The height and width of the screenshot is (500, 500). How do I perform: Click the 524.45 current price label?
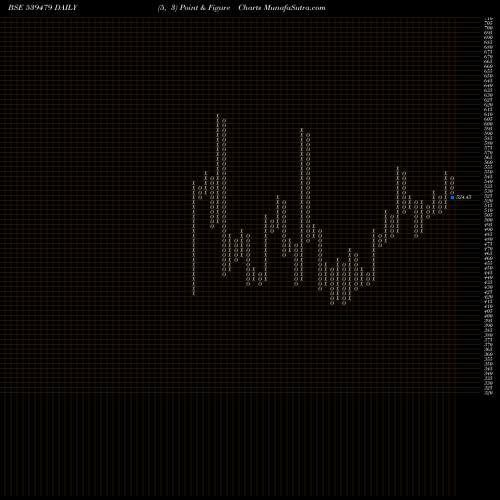tap(464, 197)
